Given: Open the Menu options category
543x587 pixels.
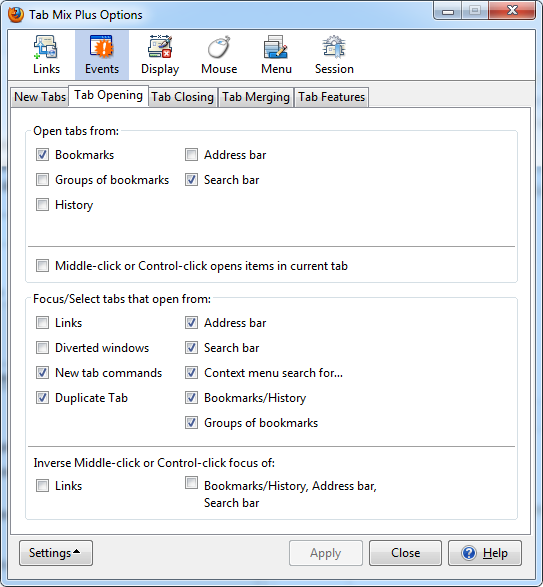Looking at the screenshot, I should pos(276,55).
